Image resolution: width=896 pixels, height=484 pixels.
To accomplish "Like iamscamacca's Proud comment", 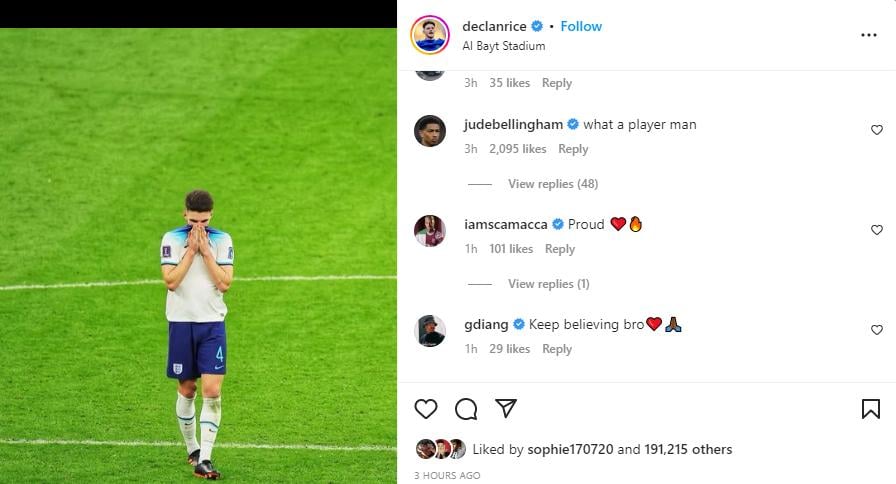I will pyautogui.click(x=877, y=230).
